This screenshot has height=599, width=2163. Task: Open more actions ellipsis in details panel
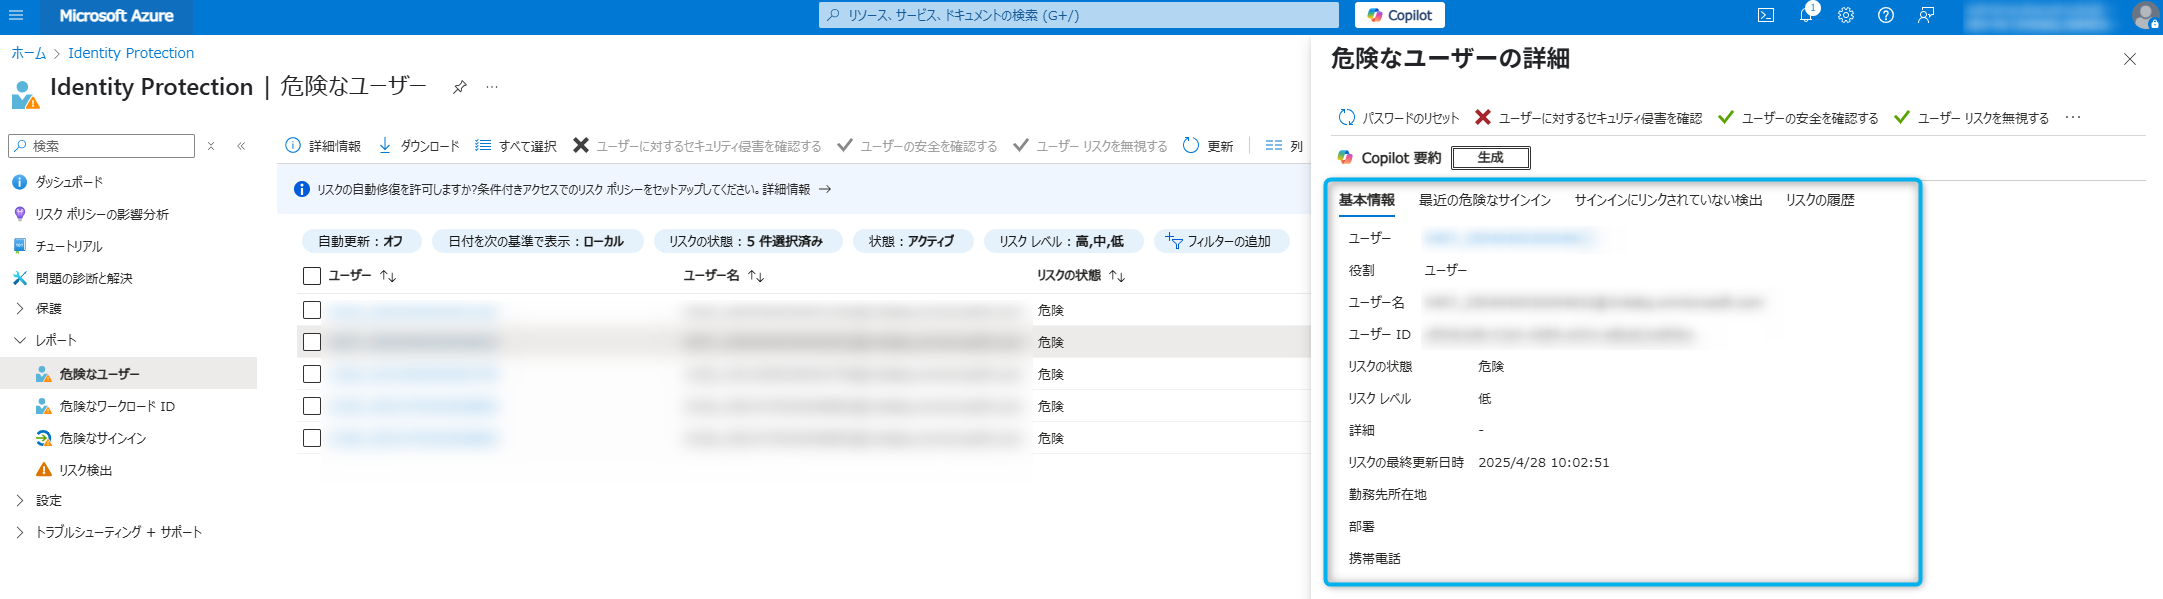click(x=2073, y=118)
